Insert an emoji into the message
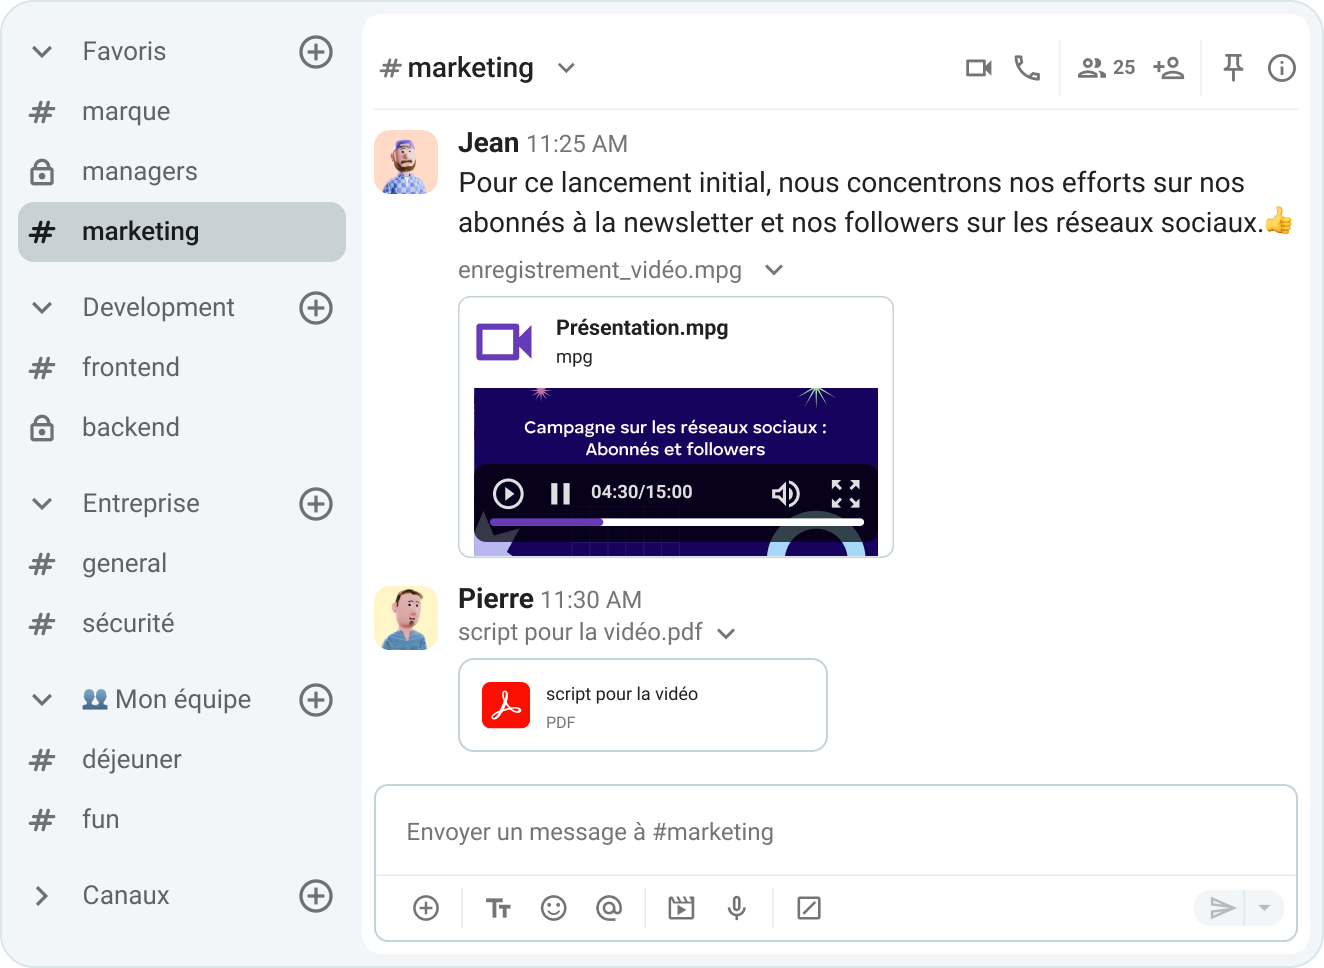 (554, 908)
